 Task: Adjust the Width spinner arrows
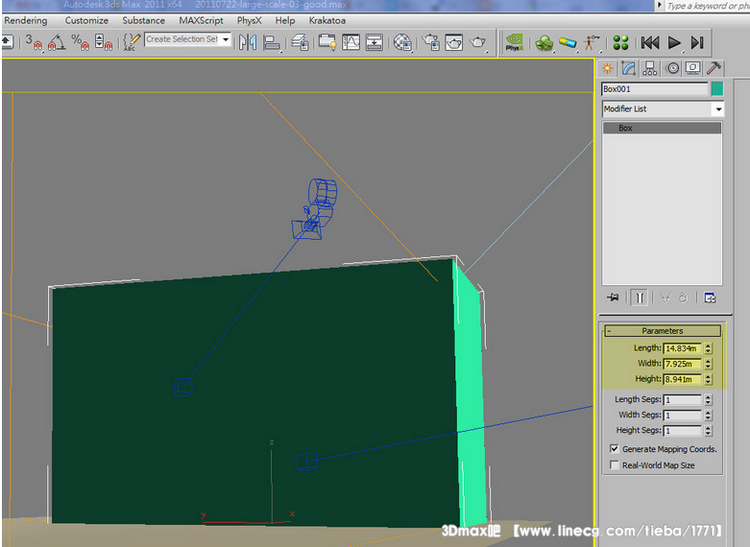(708, 363)
